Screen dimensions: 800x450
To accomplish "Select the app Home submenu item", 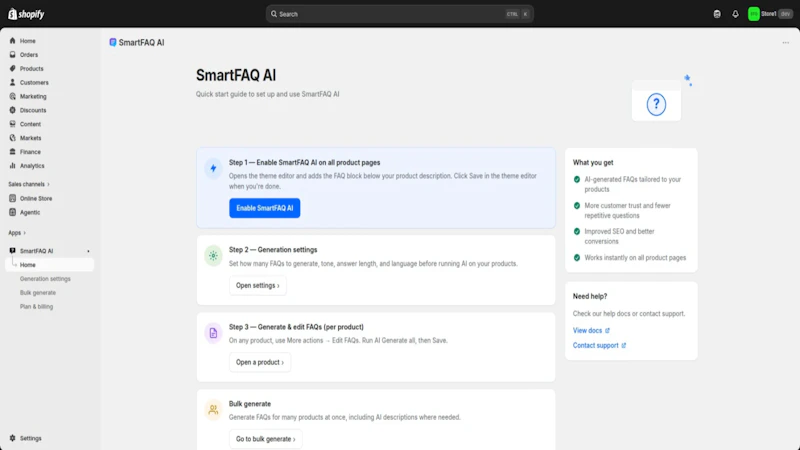I will point(49,265).
